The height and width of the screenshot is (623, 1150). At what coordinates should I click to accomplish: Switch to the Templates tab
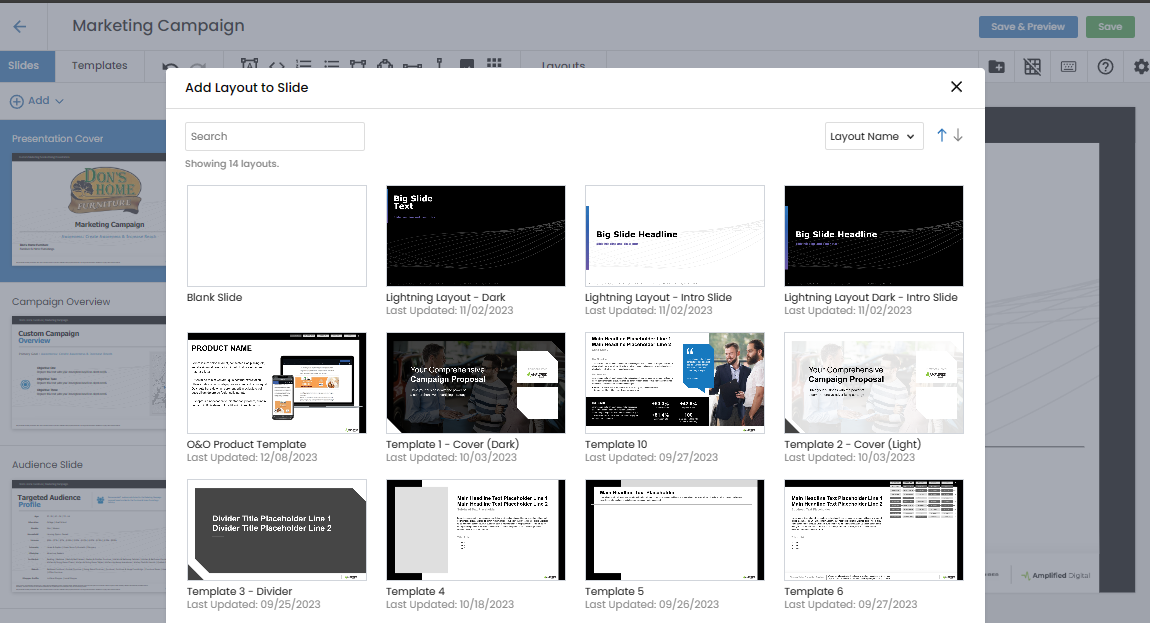[99, 66]
